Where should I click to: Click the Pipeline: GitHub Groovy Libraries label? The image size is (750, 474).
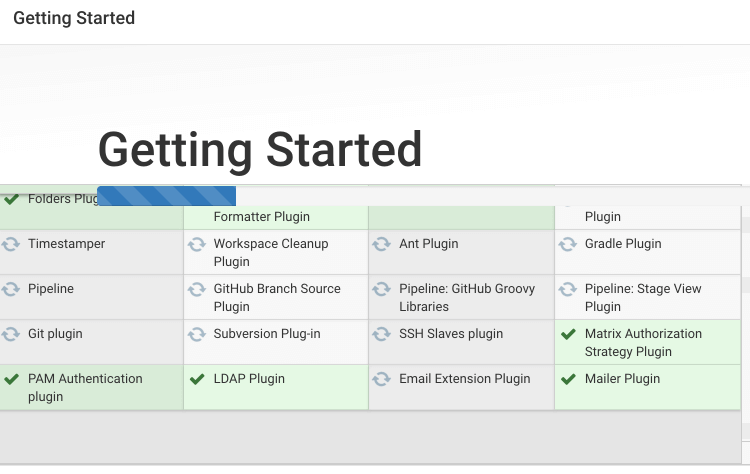[x=467, y=298]
